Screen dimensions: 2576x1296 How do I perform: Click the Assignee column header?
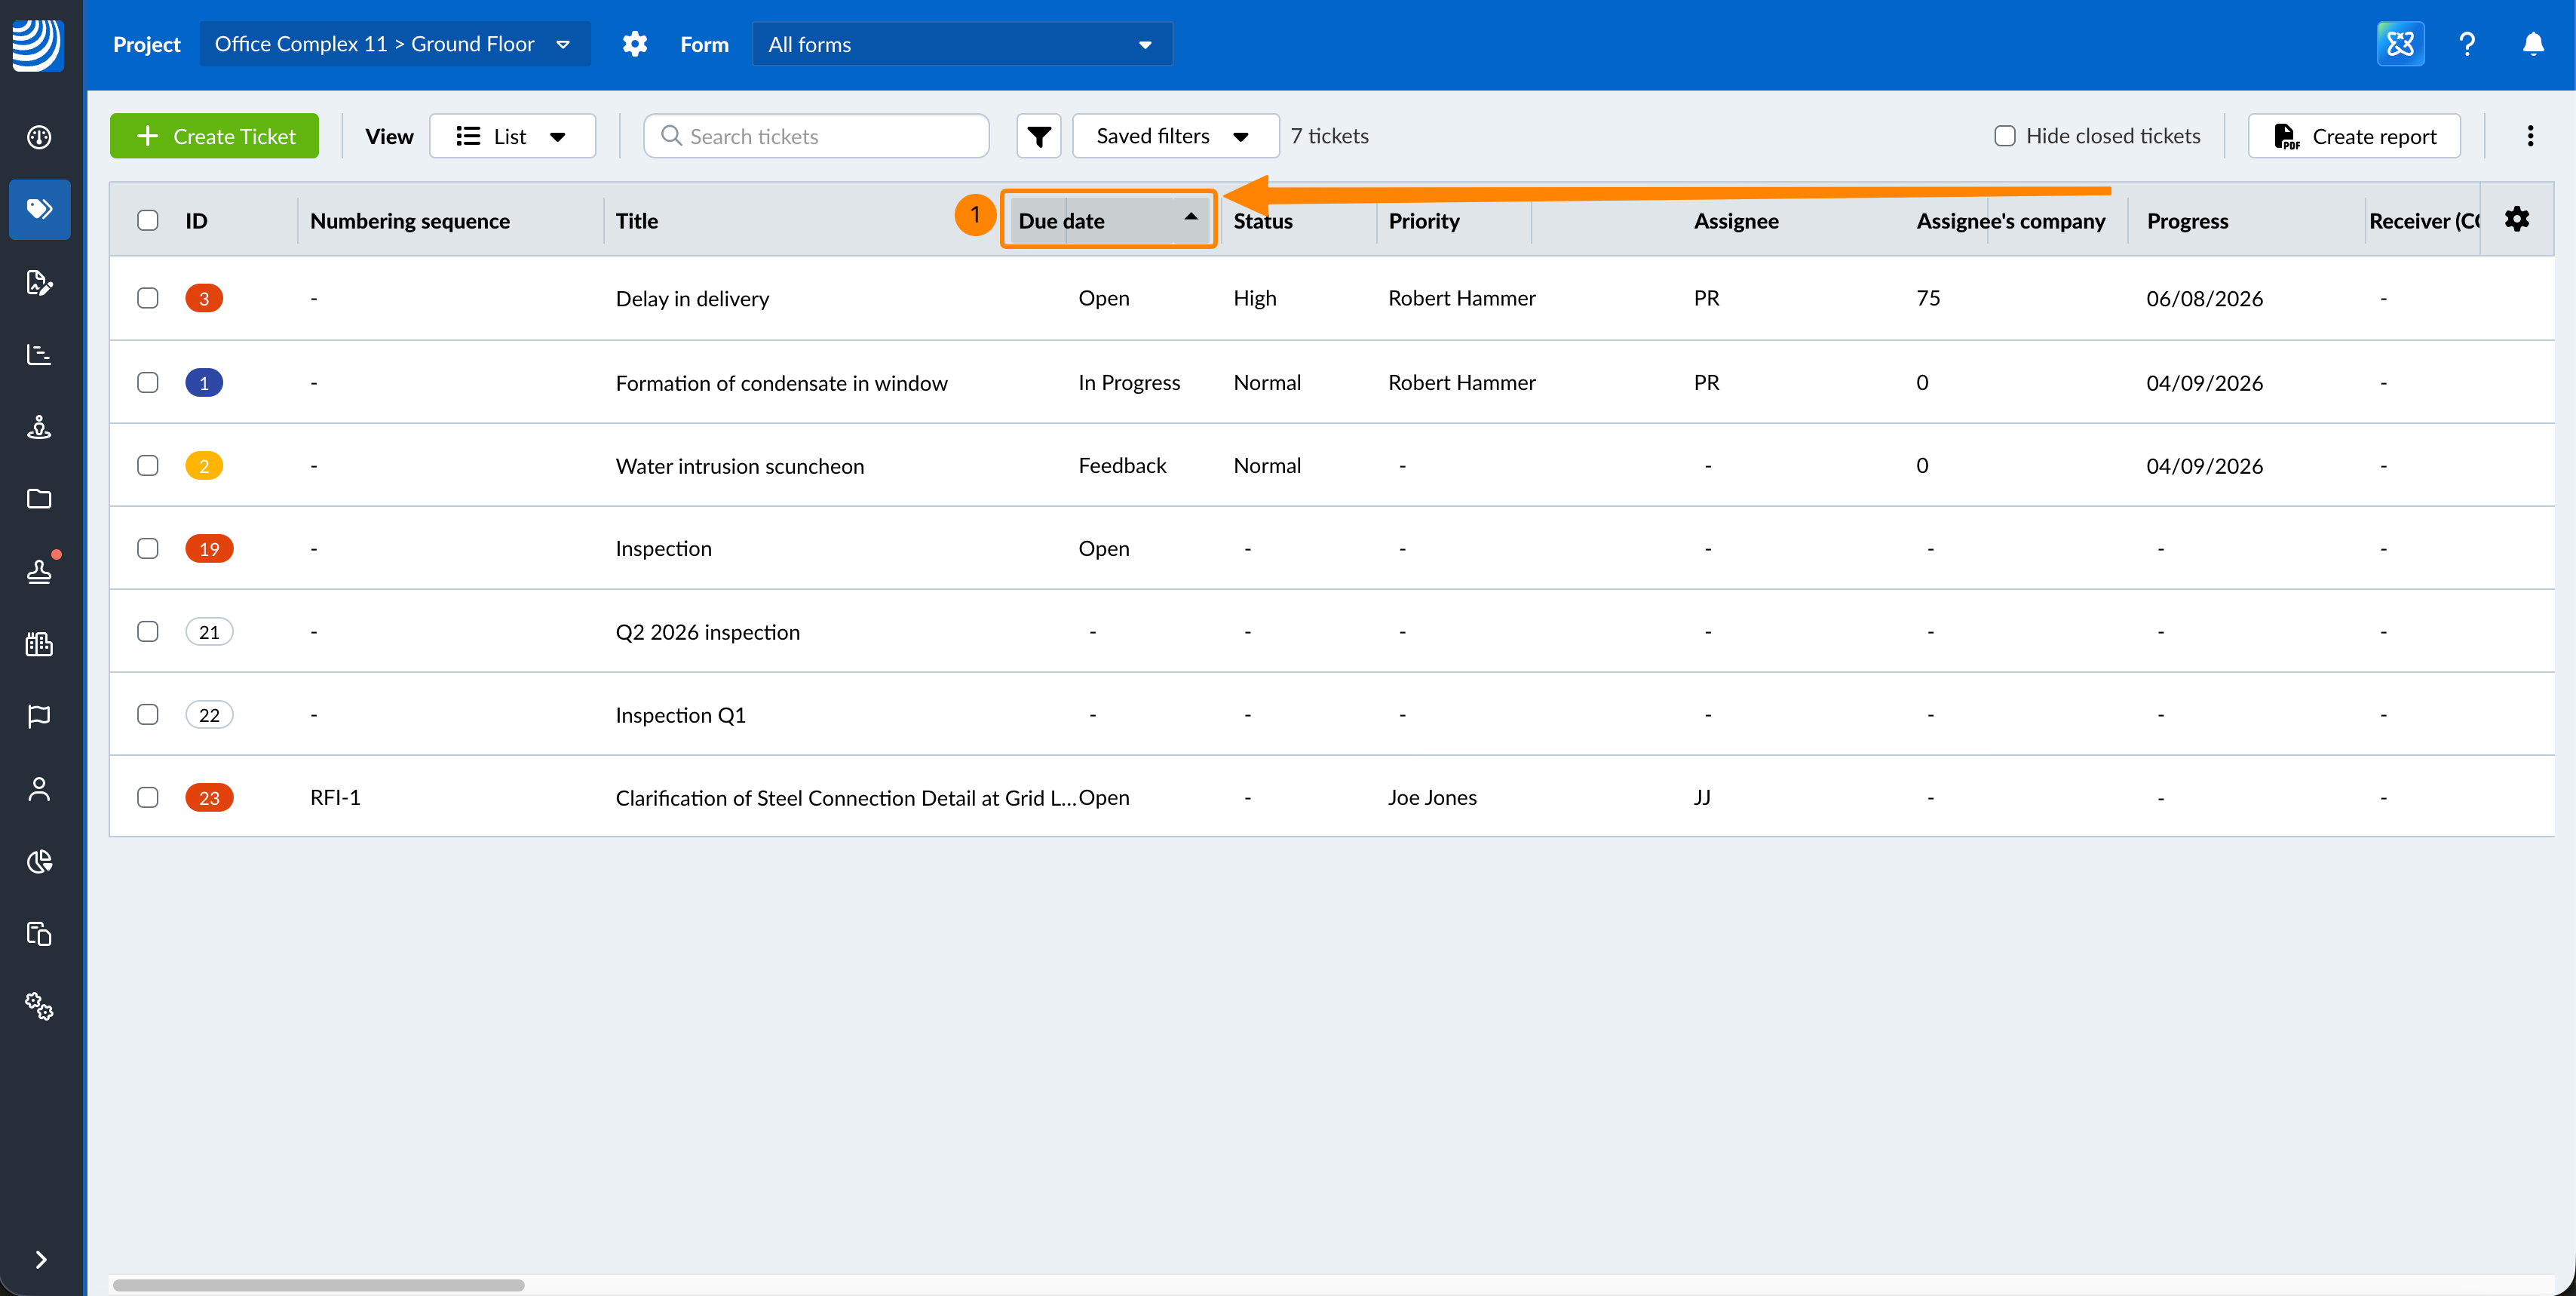point(1736,221)
